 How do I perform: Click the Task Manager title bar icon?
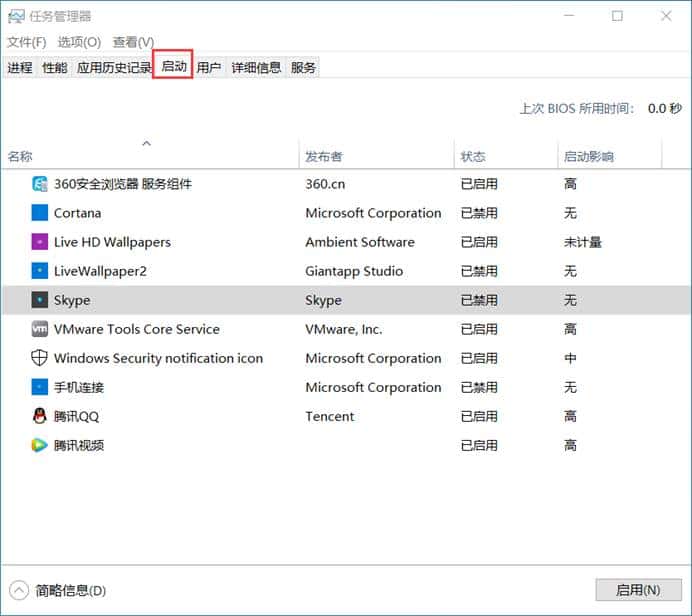[16, 16]
